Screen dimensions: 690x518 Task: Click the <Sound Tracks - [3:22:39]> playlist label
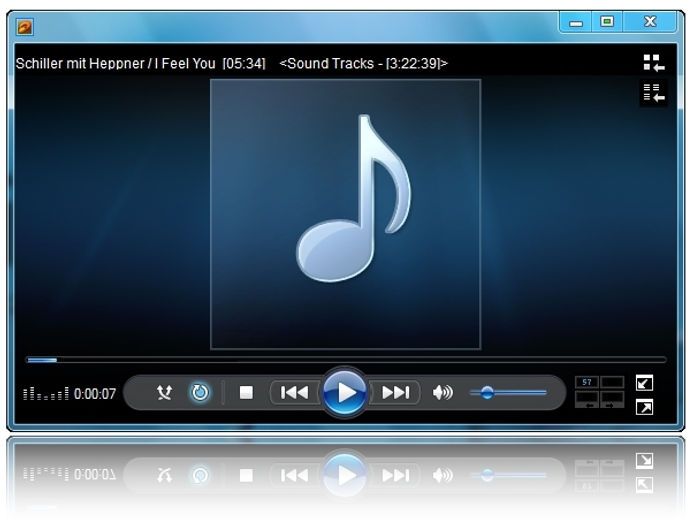(x=363, y=64)
